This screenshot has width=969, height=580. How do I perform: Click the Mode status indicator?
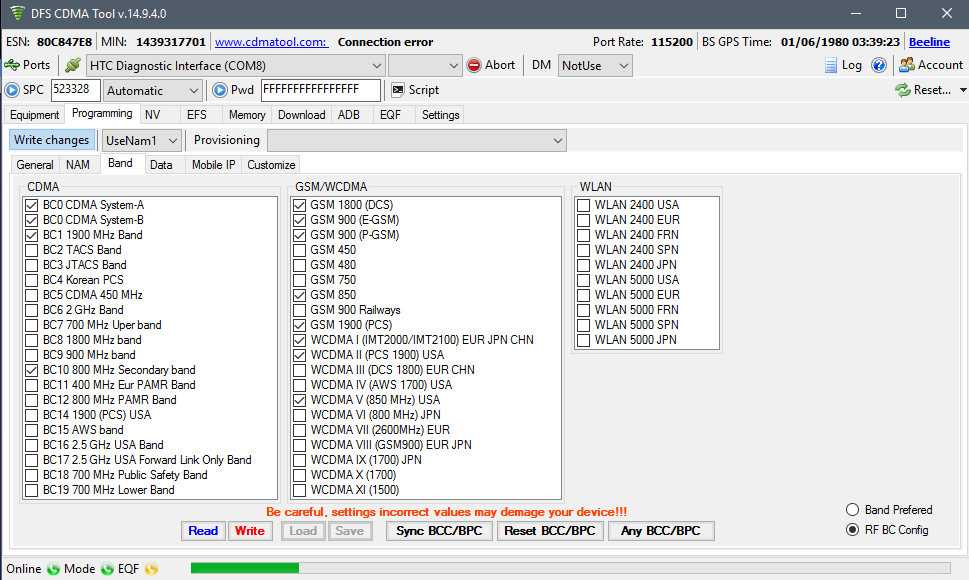point(108,569)
